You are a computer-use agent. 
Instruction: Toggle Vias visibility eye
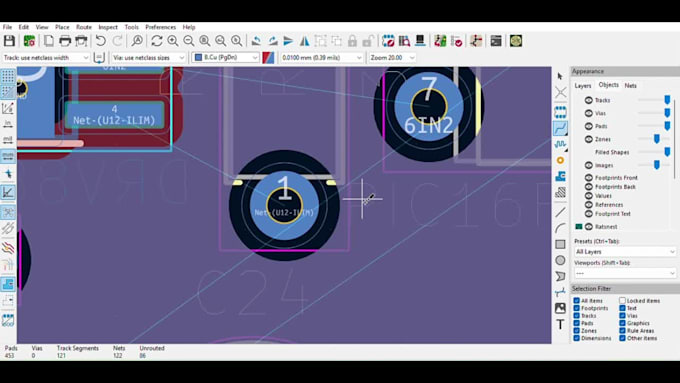tap(588, 113)
